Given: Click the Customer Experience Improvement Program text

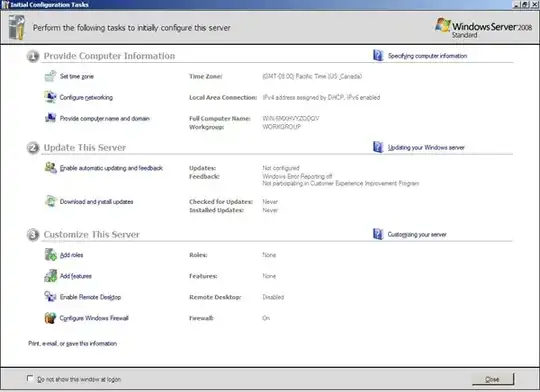Looking at the screenshot, I should (341, 183).
